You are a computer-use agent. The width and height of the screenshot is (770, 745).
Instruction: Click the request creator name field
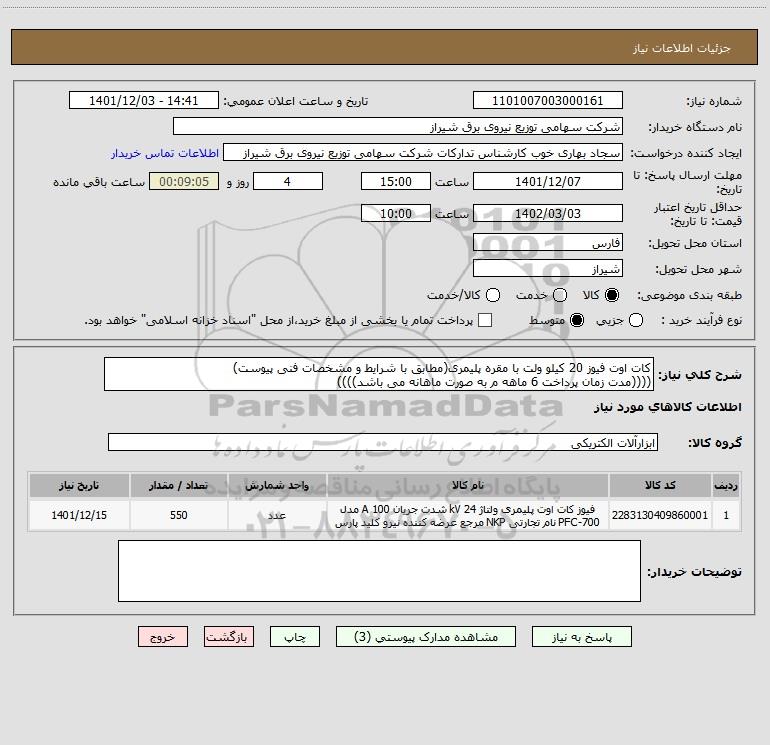click(x=423, y=152)
